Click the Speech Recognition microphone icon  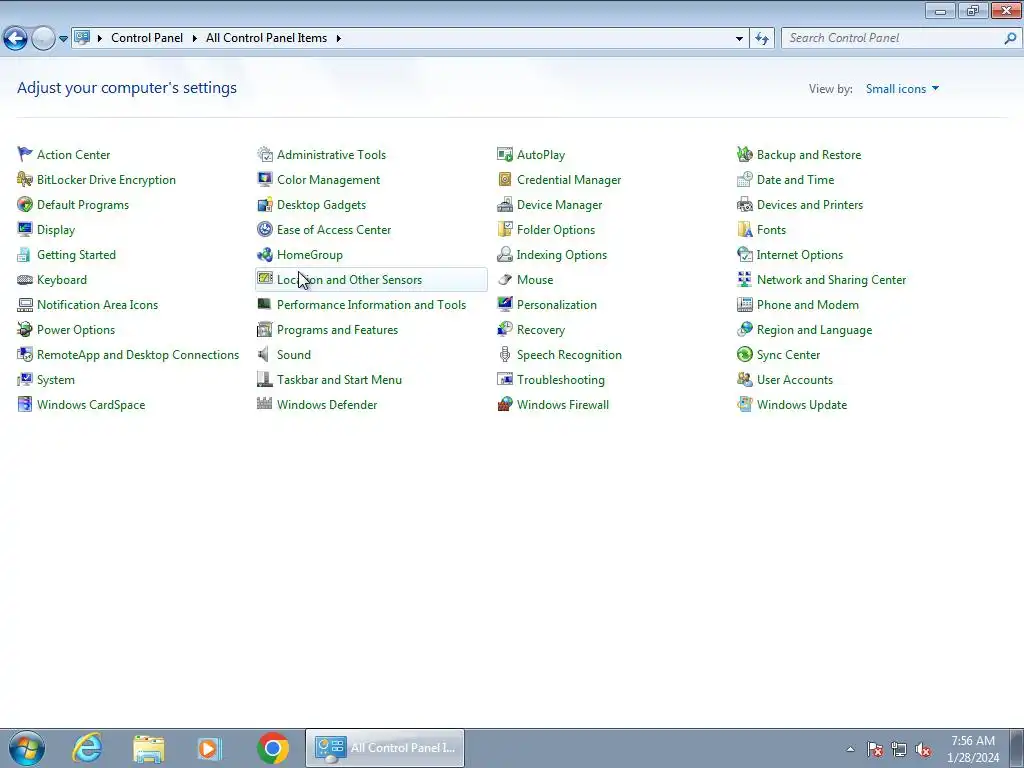click(505, 355)
